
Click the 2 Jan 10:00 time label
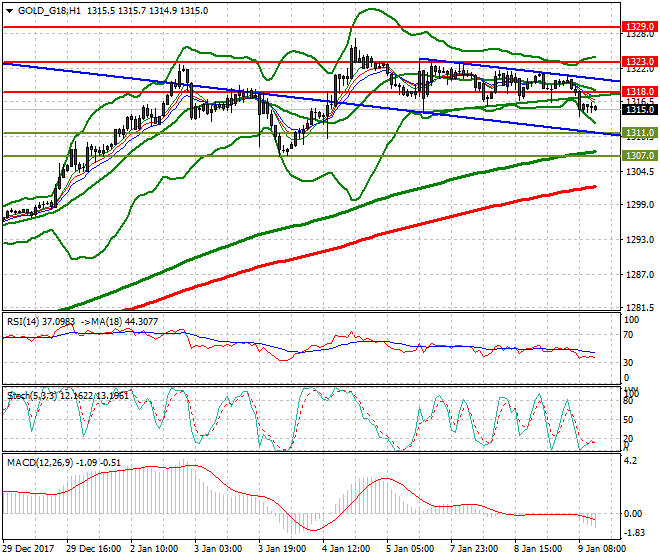click(154, 549)
